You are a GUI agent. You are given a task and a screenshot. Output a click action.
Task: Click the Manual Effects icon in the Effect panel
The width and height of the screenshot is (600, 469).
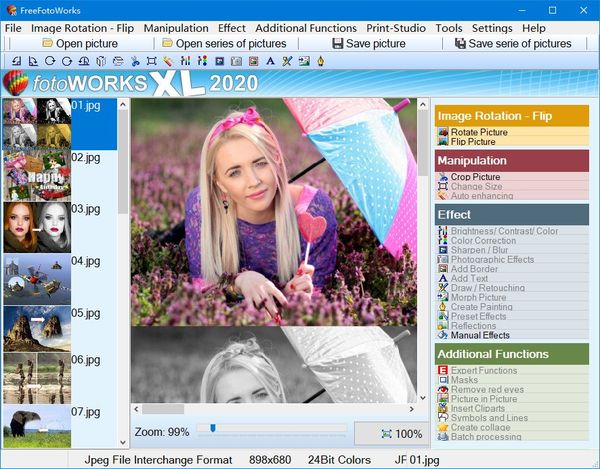pos(443,335)
